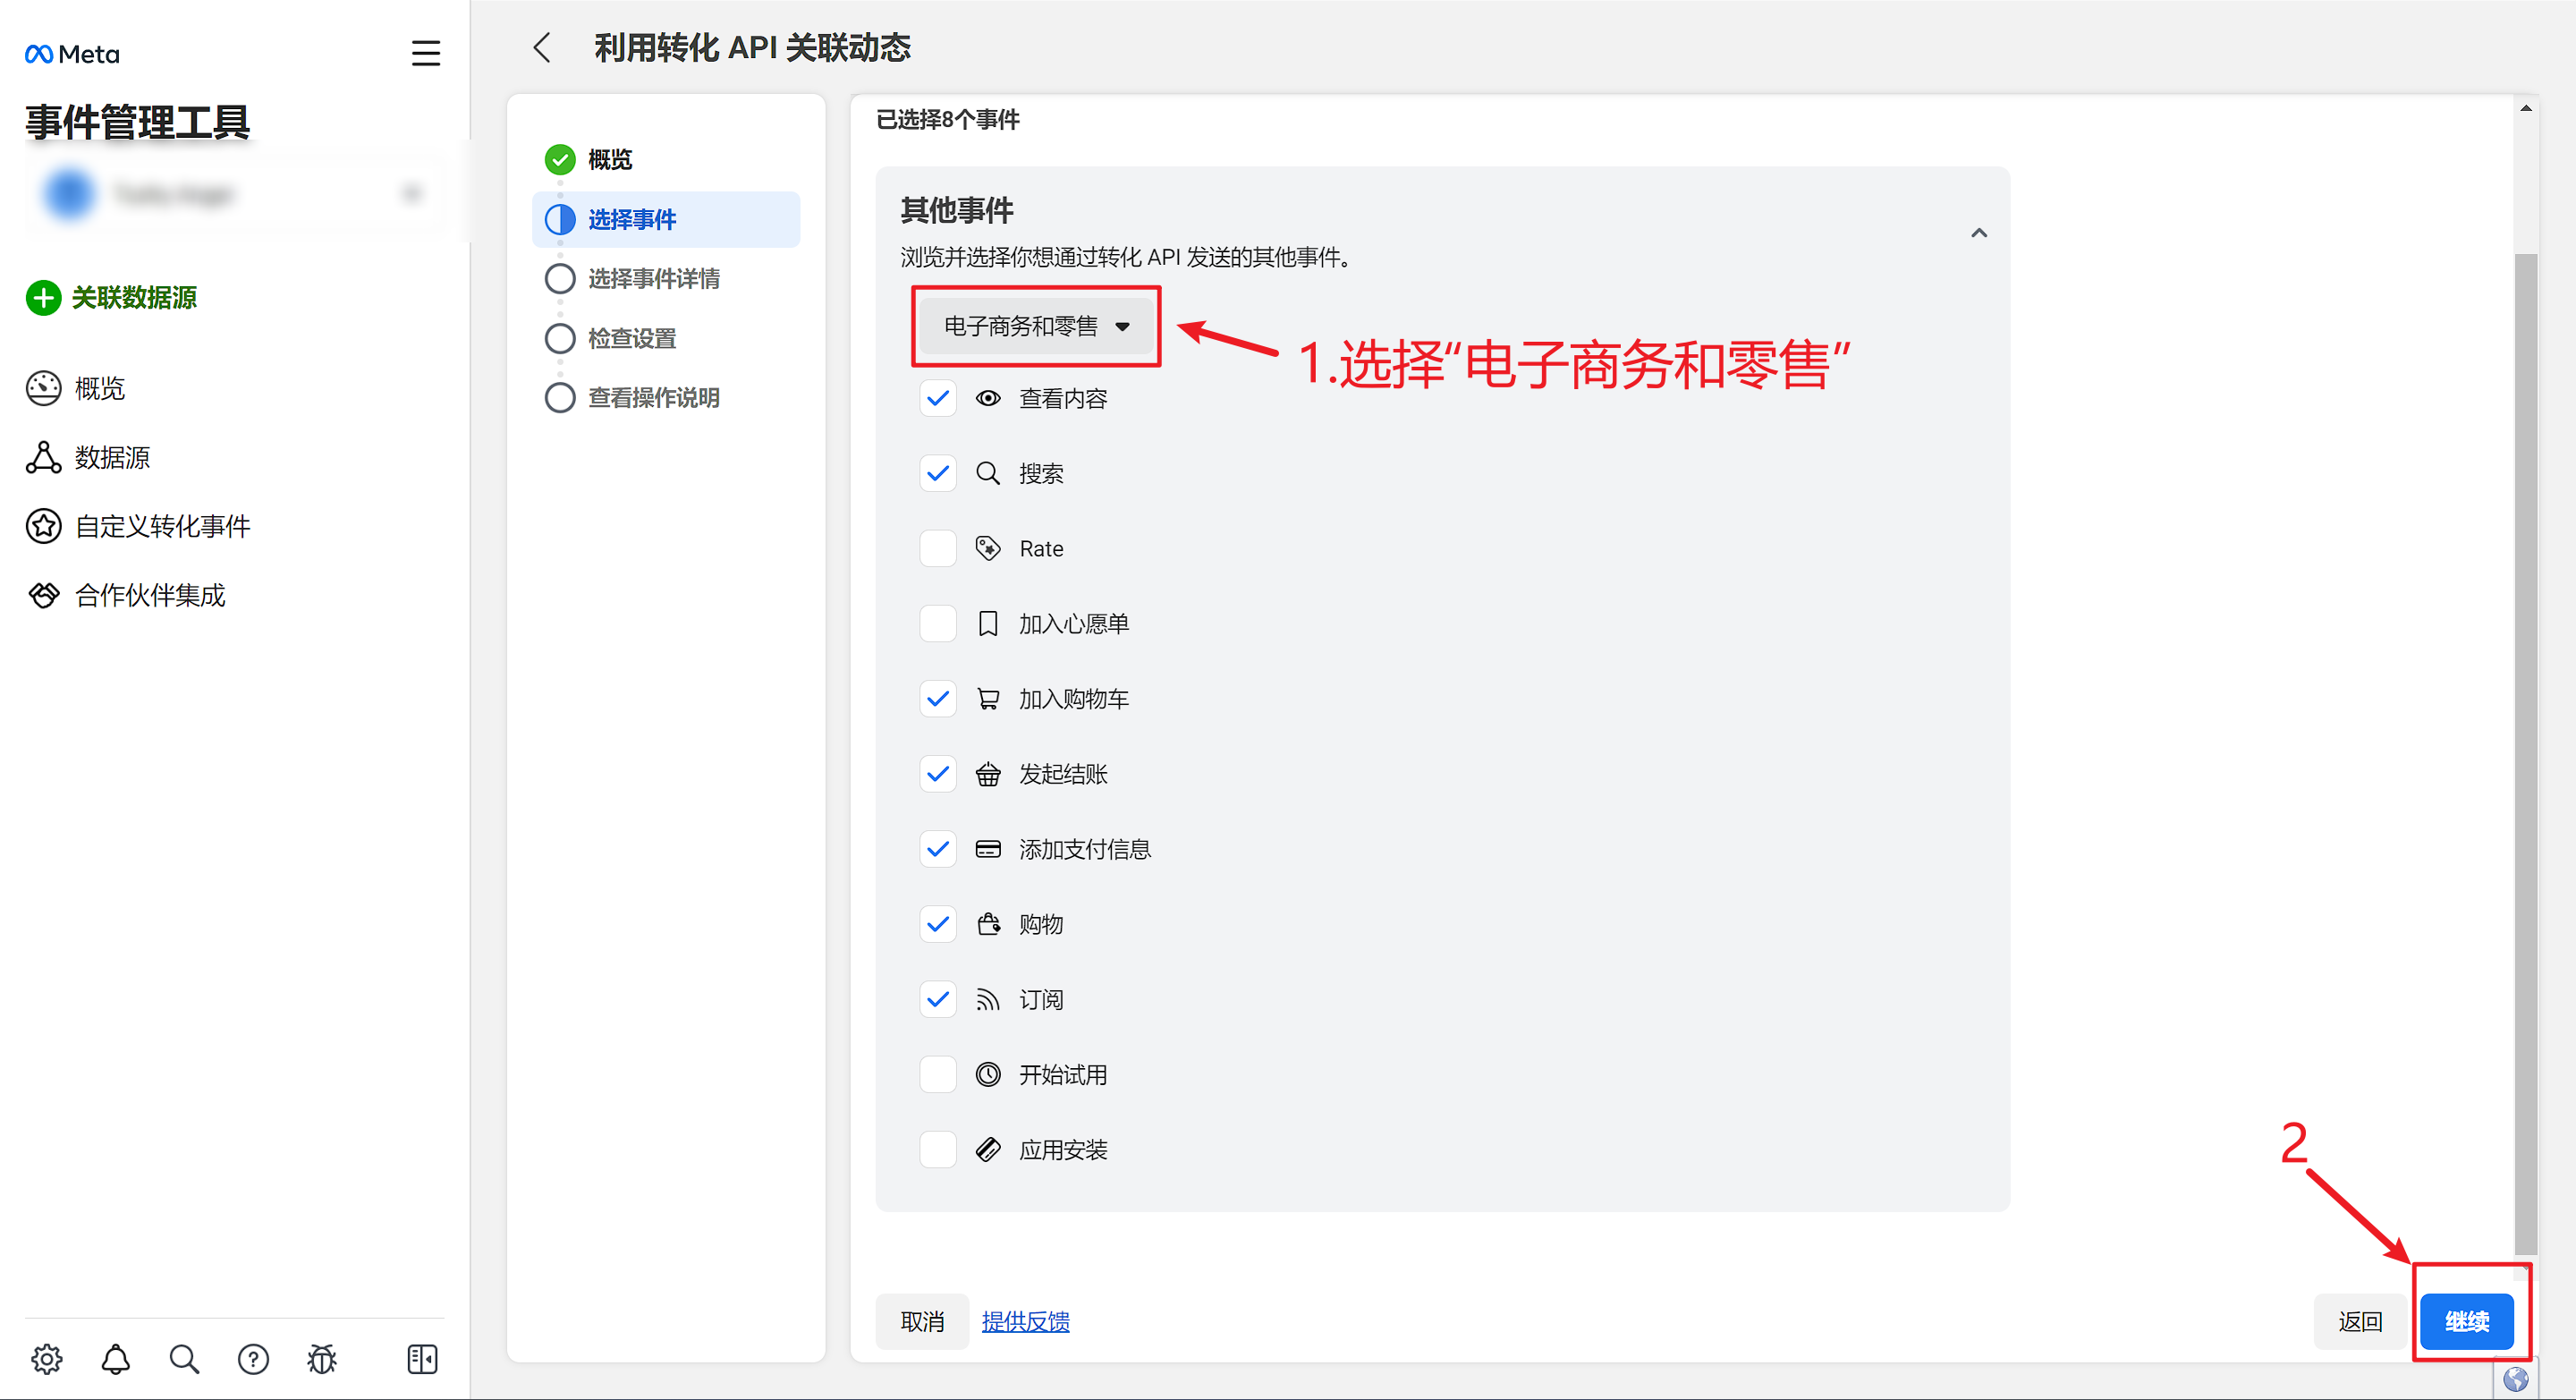Open the hamburger menu in sidebar
The width and height of the screenshot is (2576, 1400).
426,53
